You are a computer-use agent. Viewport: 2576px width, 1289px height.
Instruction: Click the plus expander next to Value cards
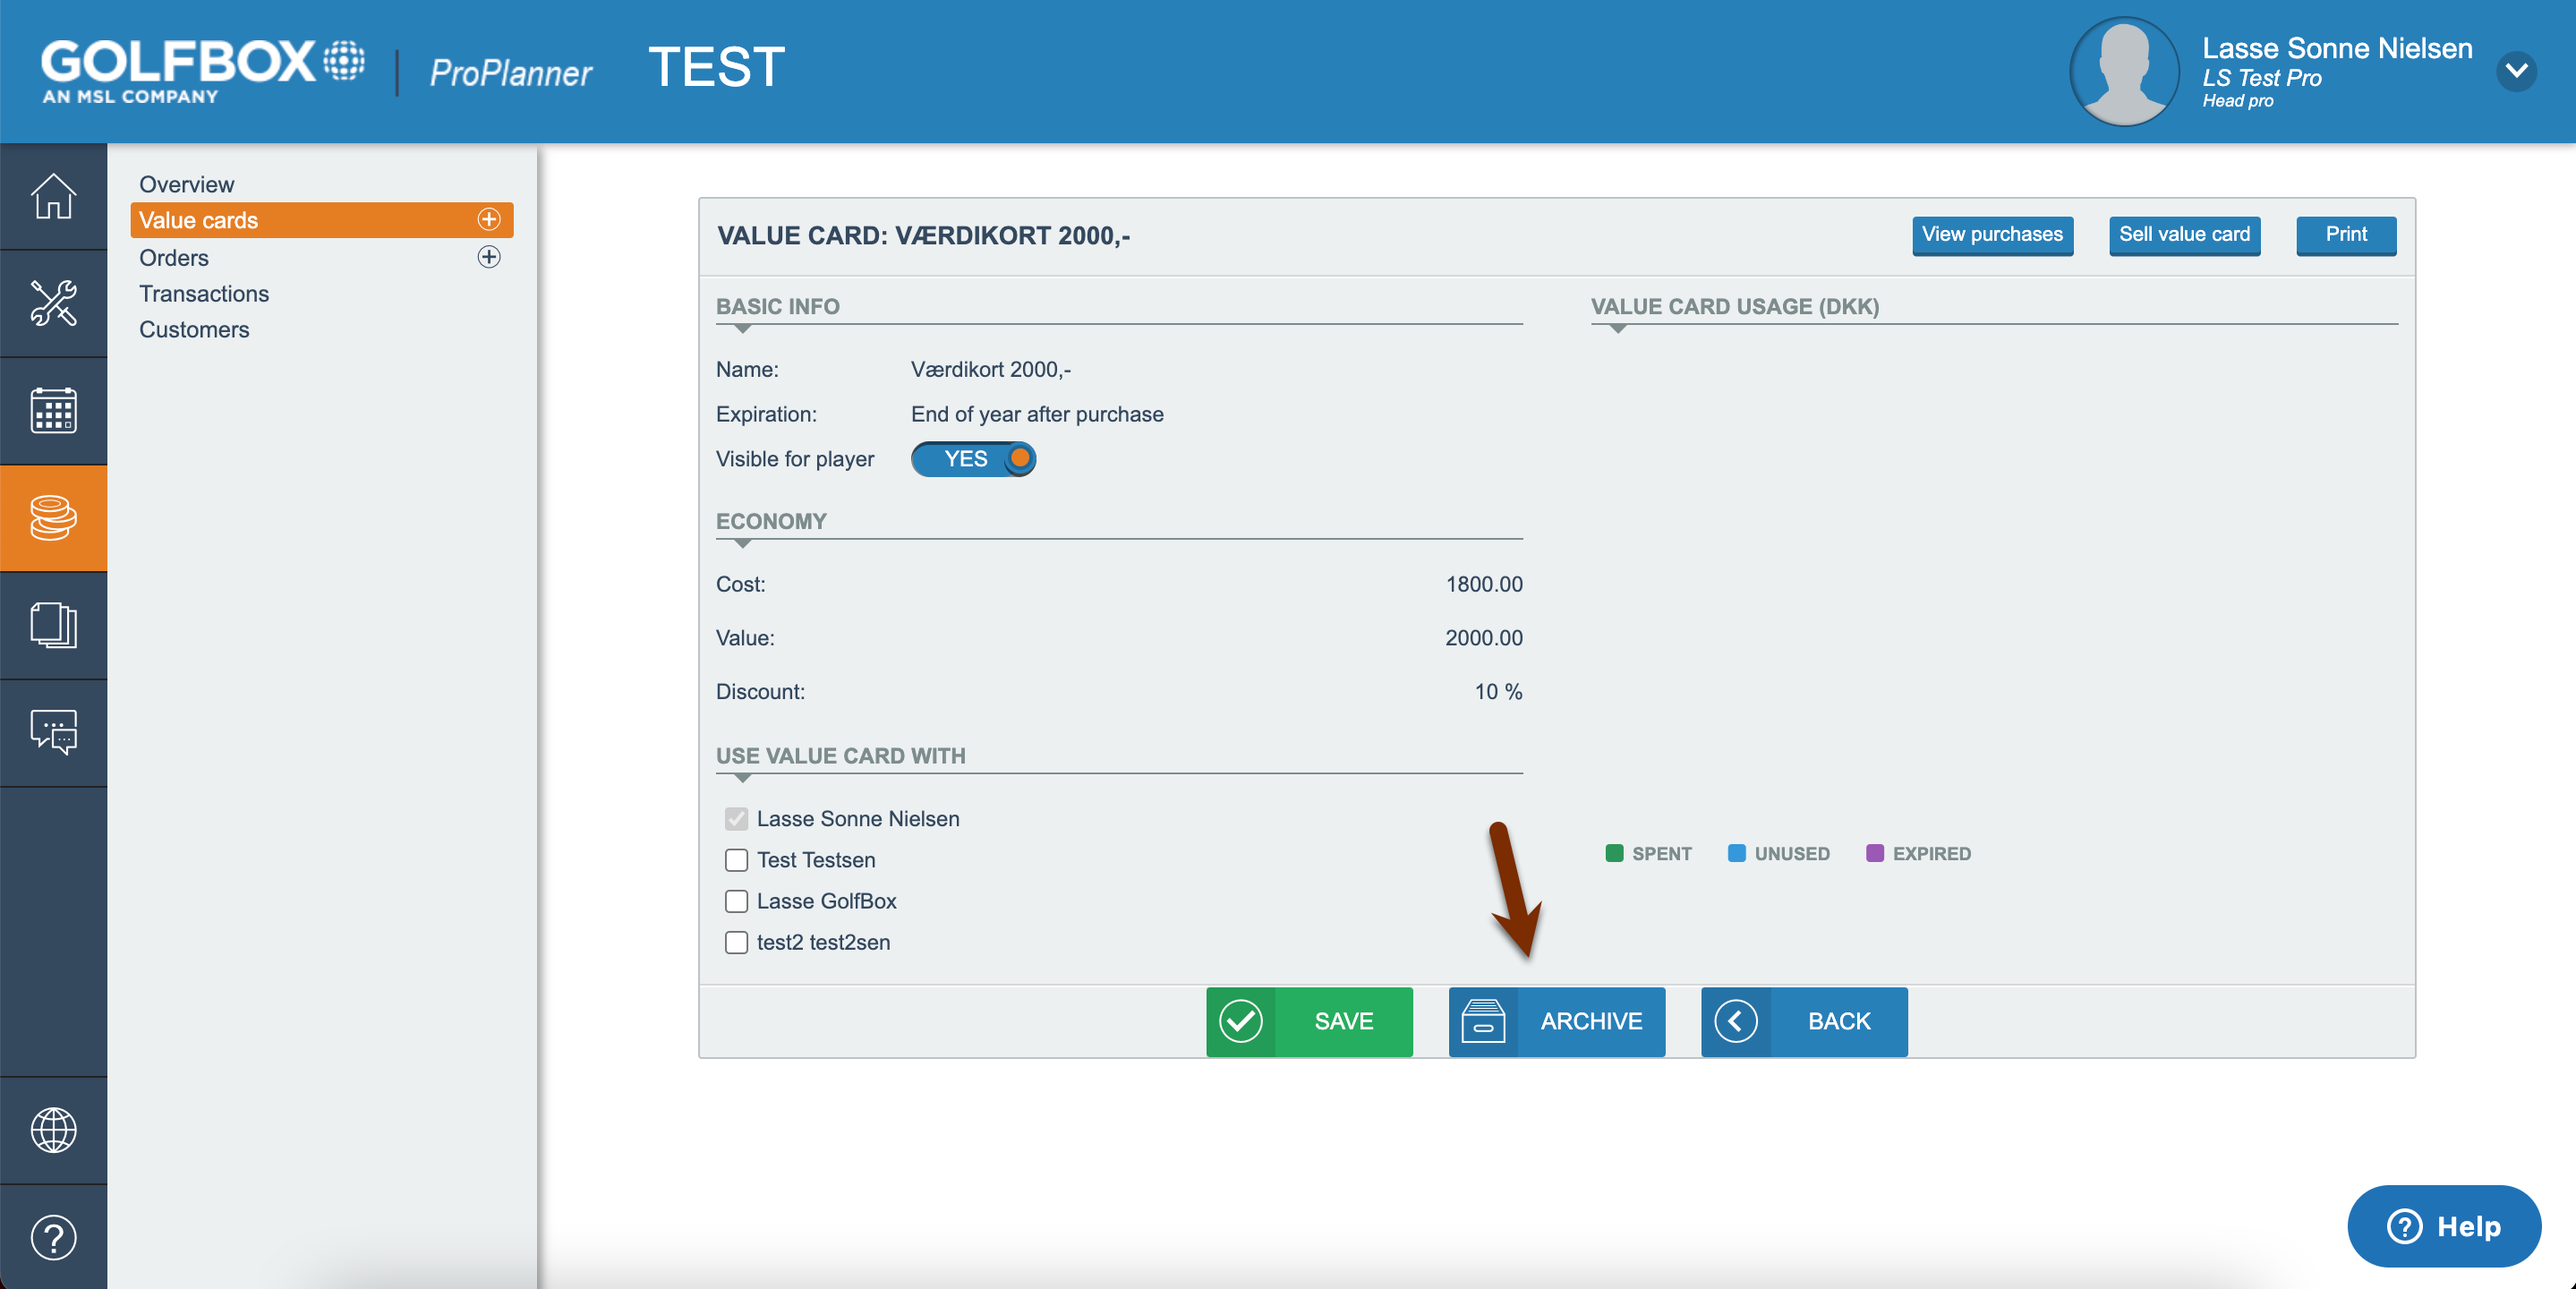[489, 220]
